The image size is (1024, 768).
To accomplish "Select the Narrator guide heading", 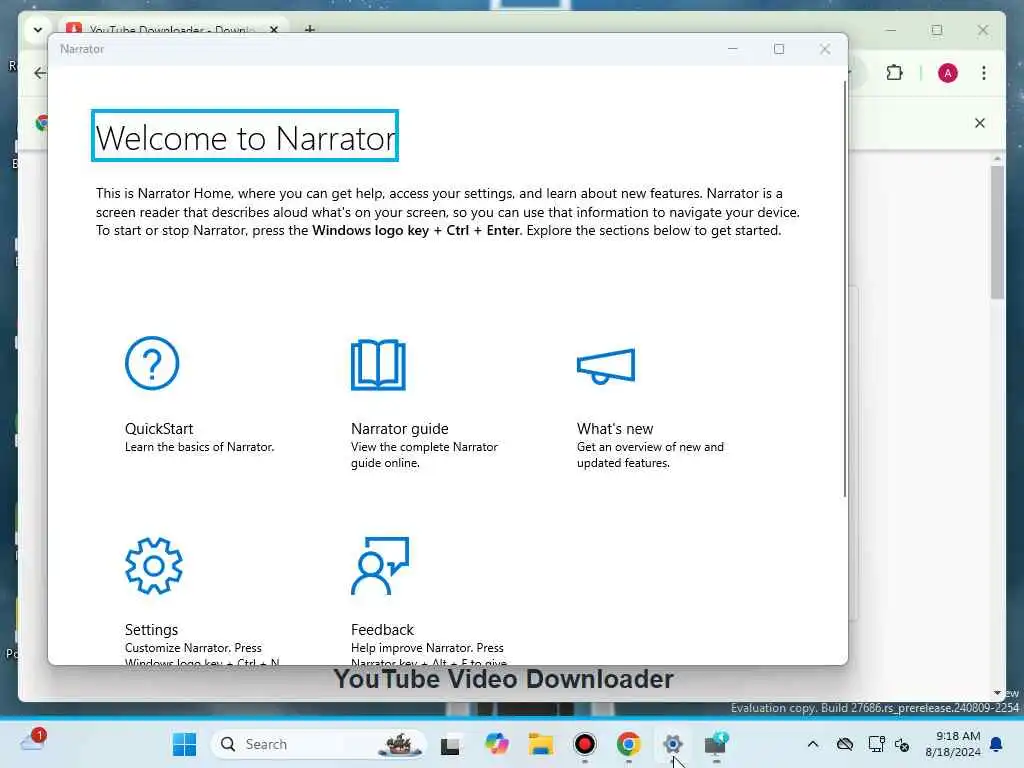I will (400, 429).
